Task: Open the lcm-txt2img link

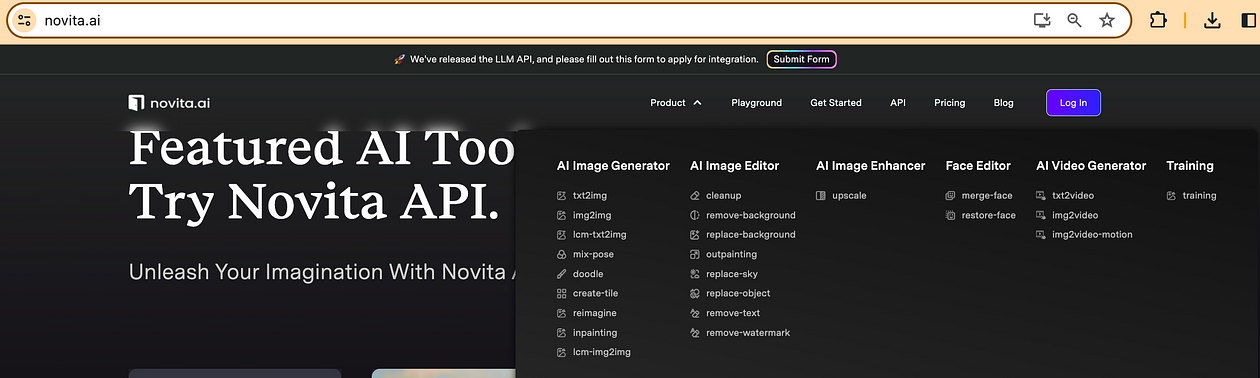Action: 600,235
